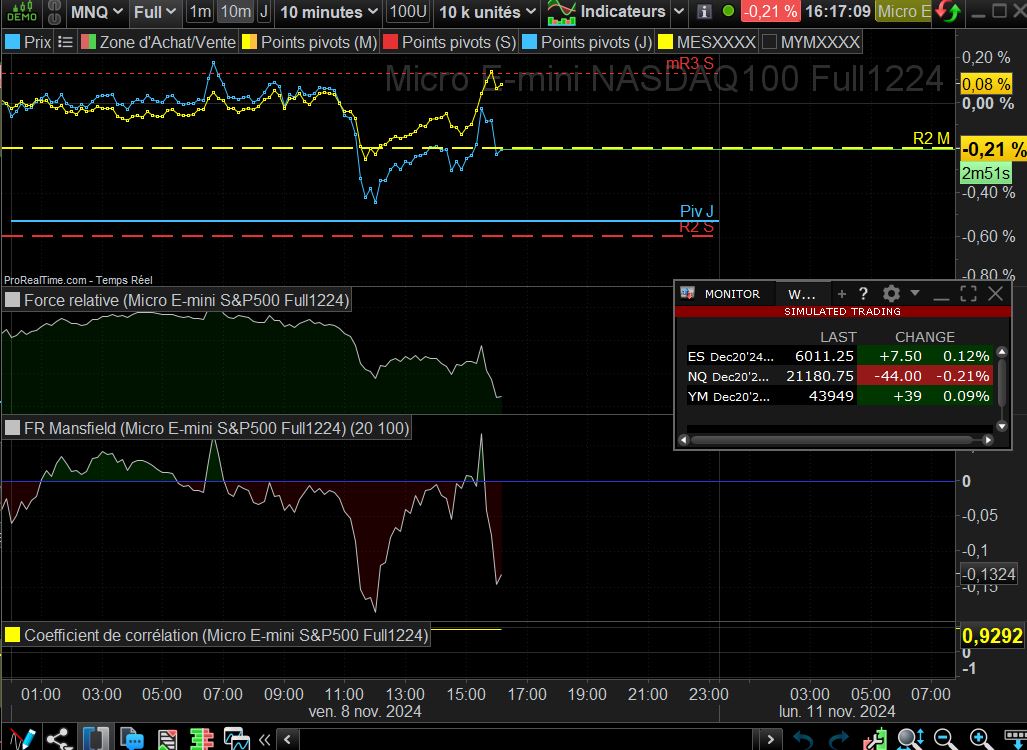This screenshot has height=750, width=1027.
Task: Click the Points pivots (M) legend item
Action: (310, 43)
